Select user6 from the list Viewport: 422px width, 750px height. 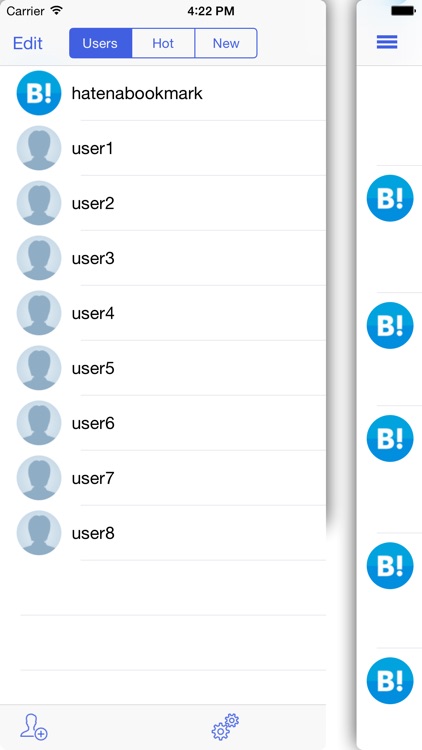pyautogui.click(x=163, y=423)
